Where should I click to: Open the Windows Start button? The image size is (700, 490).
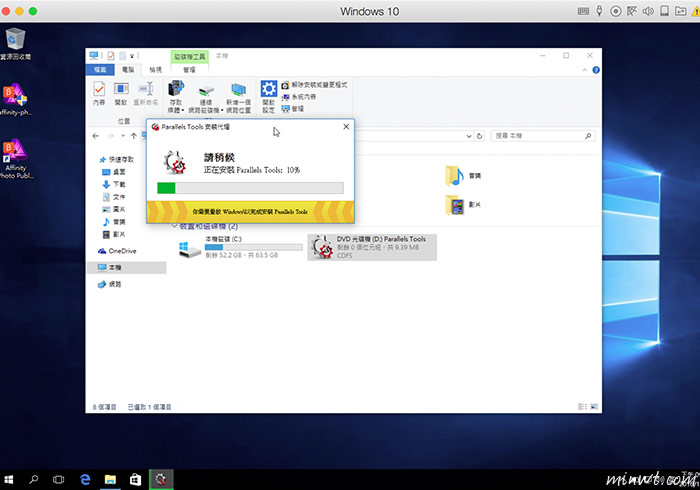click(9, 480)
